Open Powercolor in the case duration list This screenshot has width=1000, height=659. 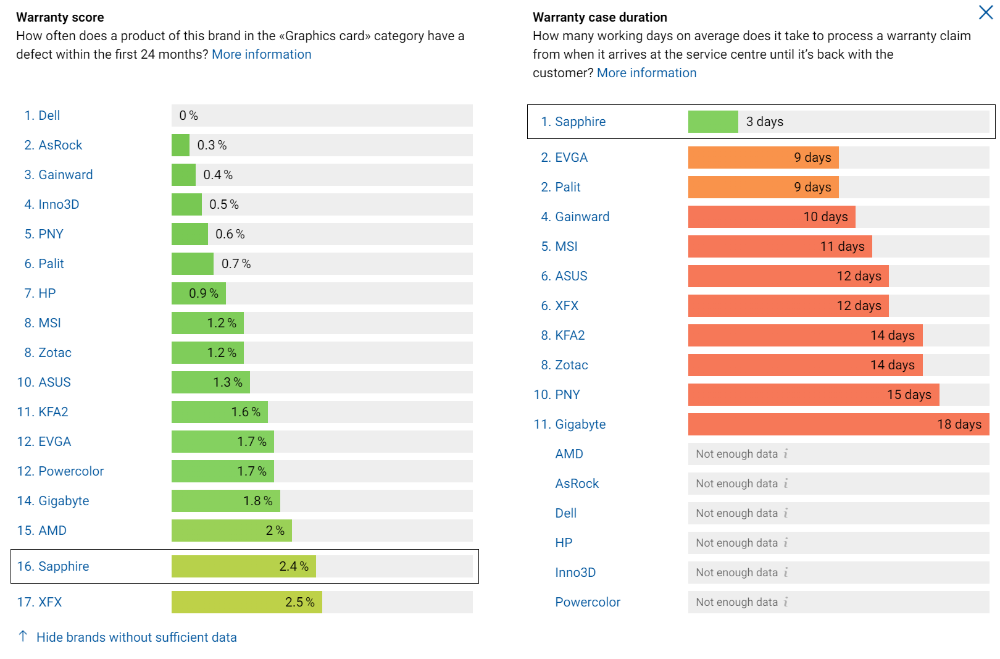tap(587, 602)
